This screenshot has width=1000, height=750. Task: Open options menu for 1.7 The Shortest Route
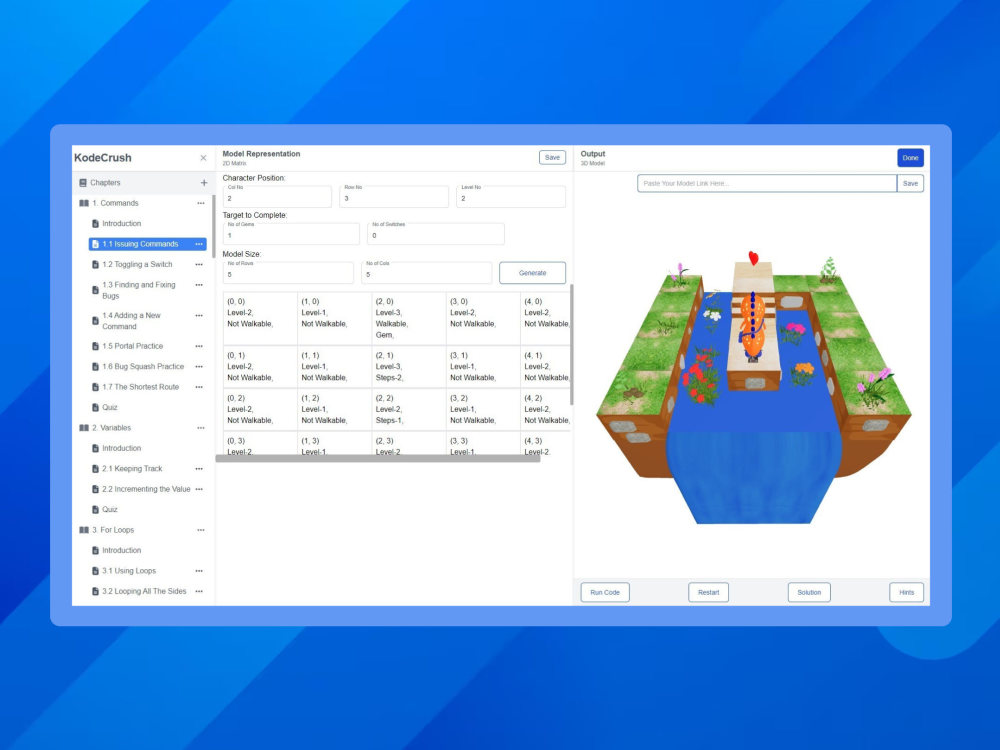coord(199,387)
